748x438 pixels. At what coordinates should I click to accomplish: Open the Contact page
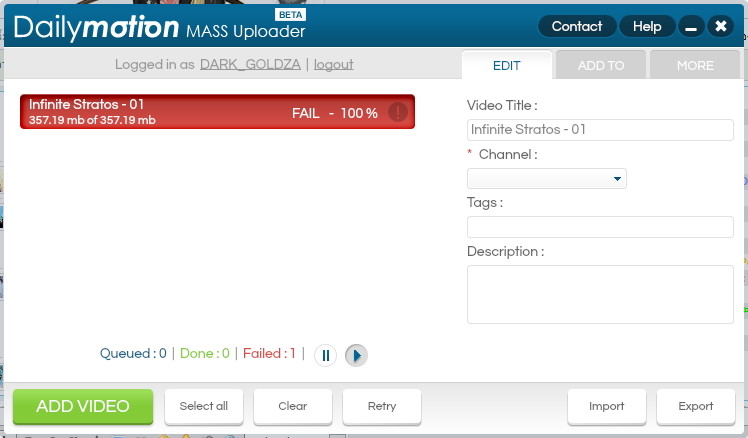coord(577,26)
